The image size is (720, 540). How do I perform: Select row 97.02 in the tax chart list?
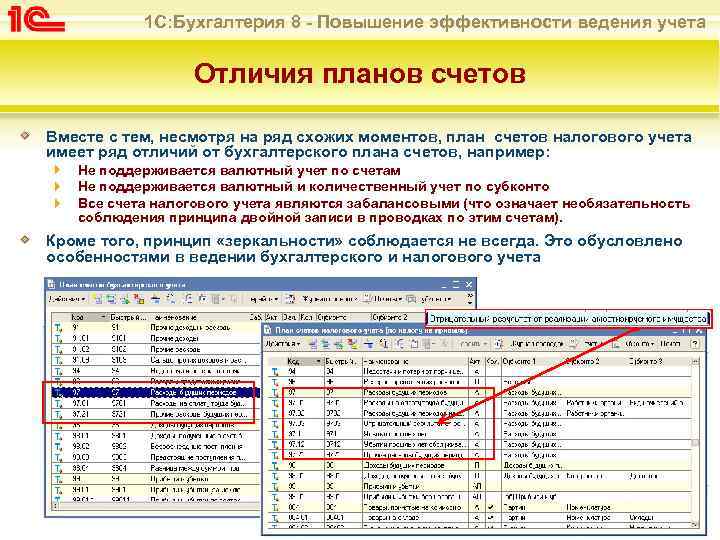pos(480,413)
